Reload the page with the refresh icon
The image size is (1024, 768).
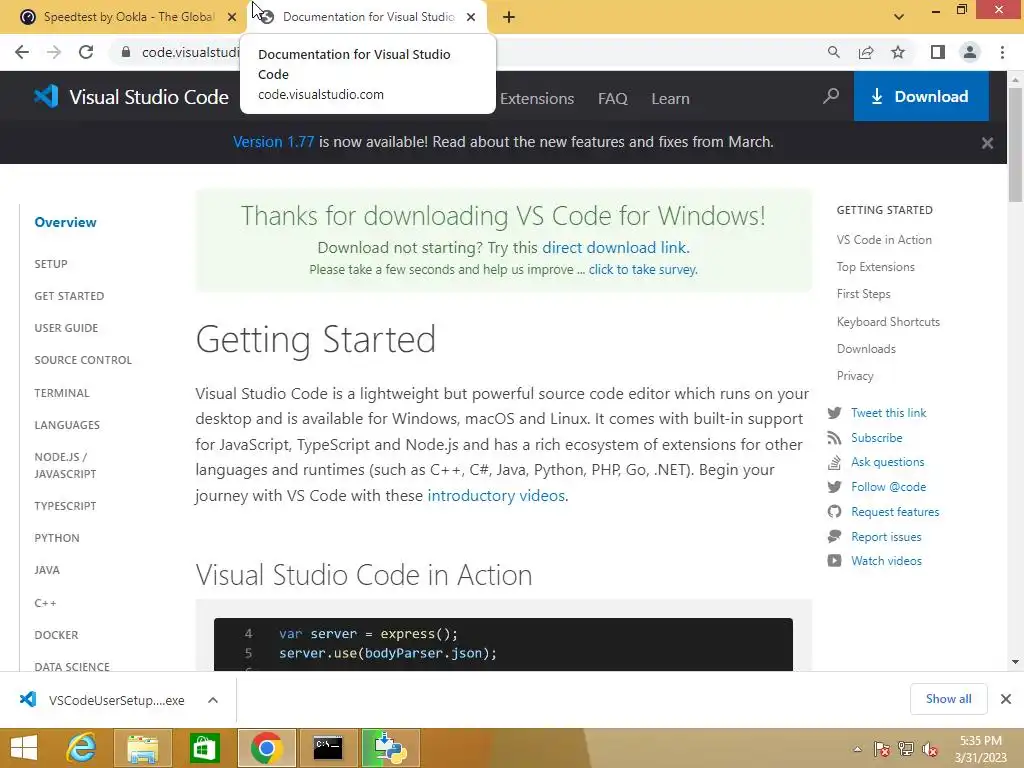coord(86,52)
